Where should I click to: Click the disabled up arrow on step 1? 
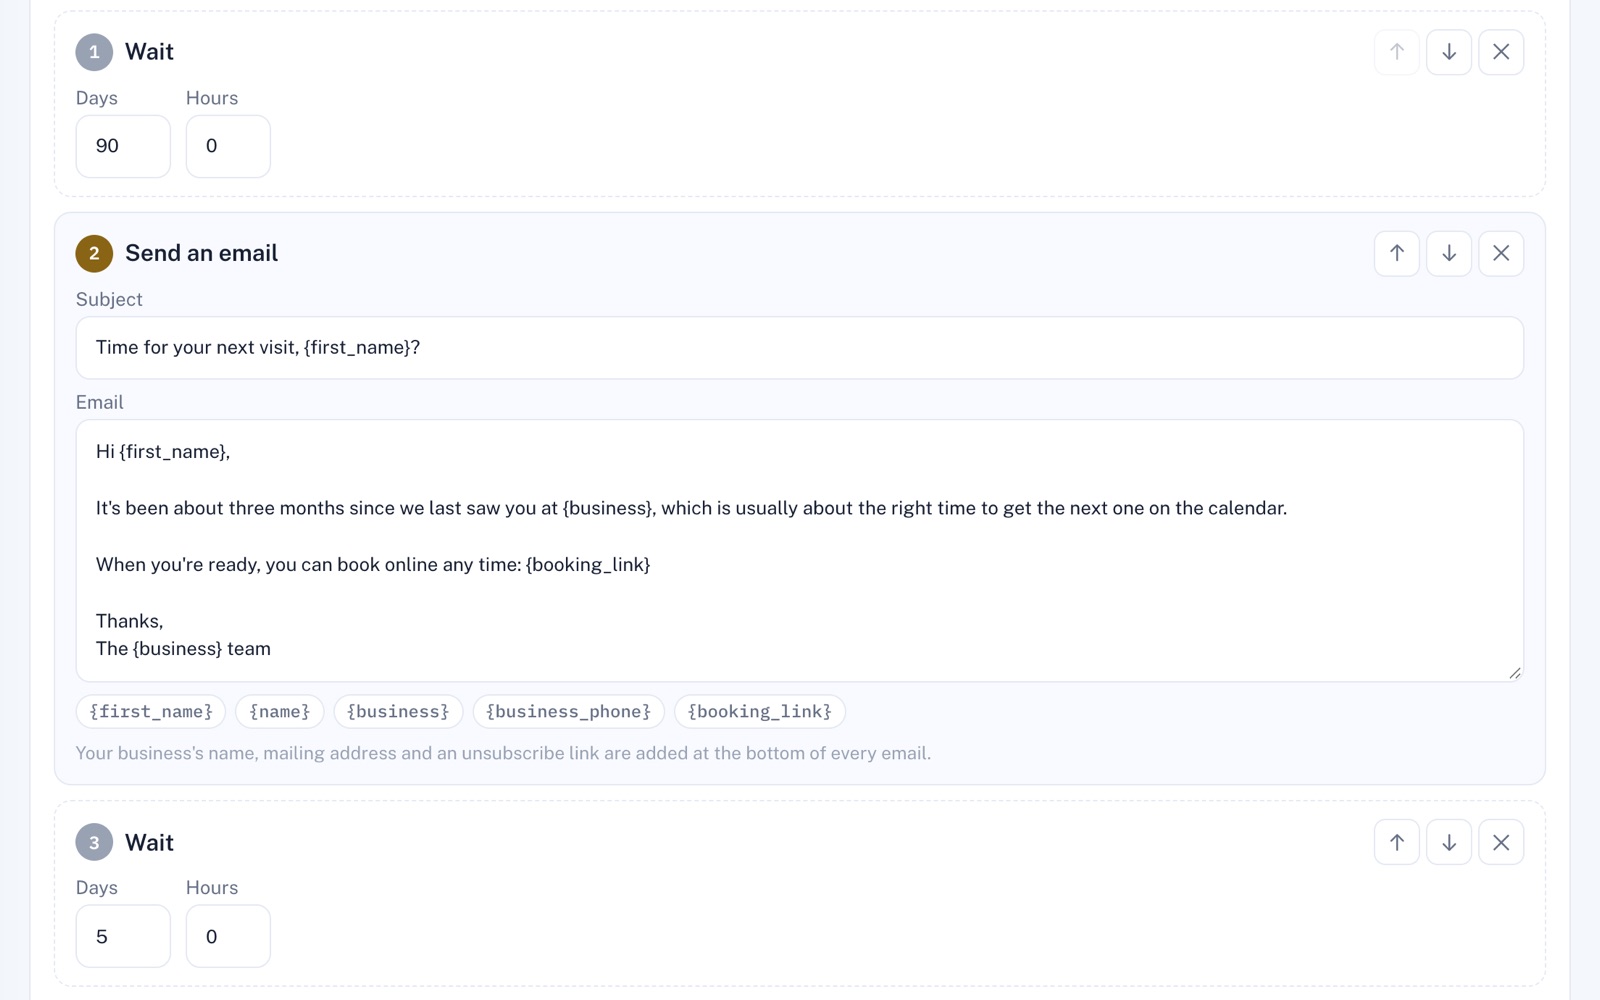click(1397, 52)
